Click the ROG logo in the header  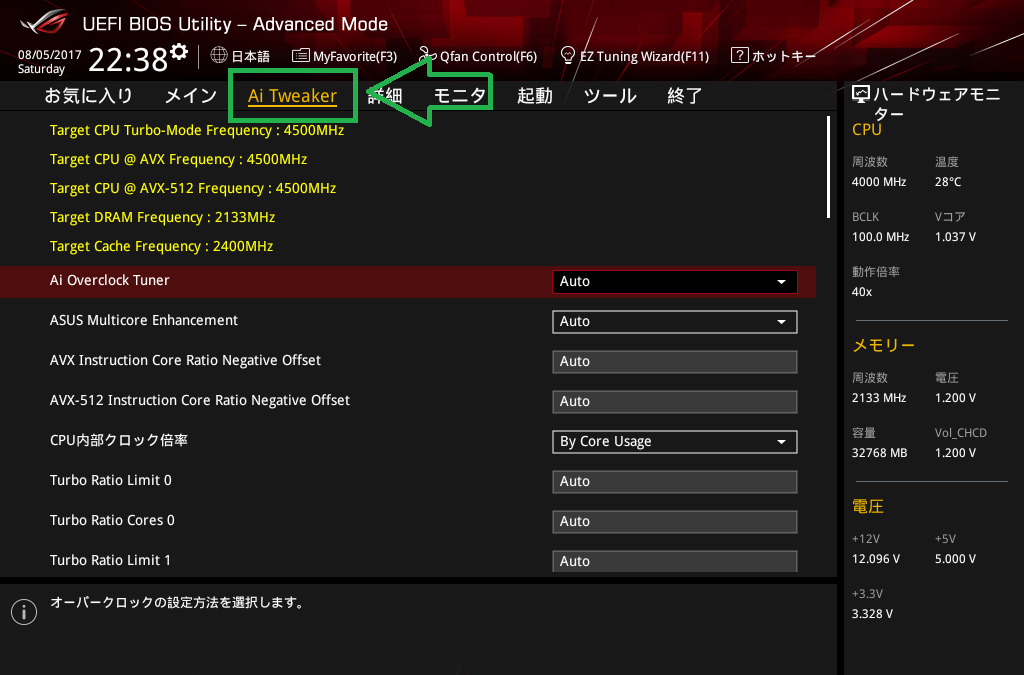44,22
